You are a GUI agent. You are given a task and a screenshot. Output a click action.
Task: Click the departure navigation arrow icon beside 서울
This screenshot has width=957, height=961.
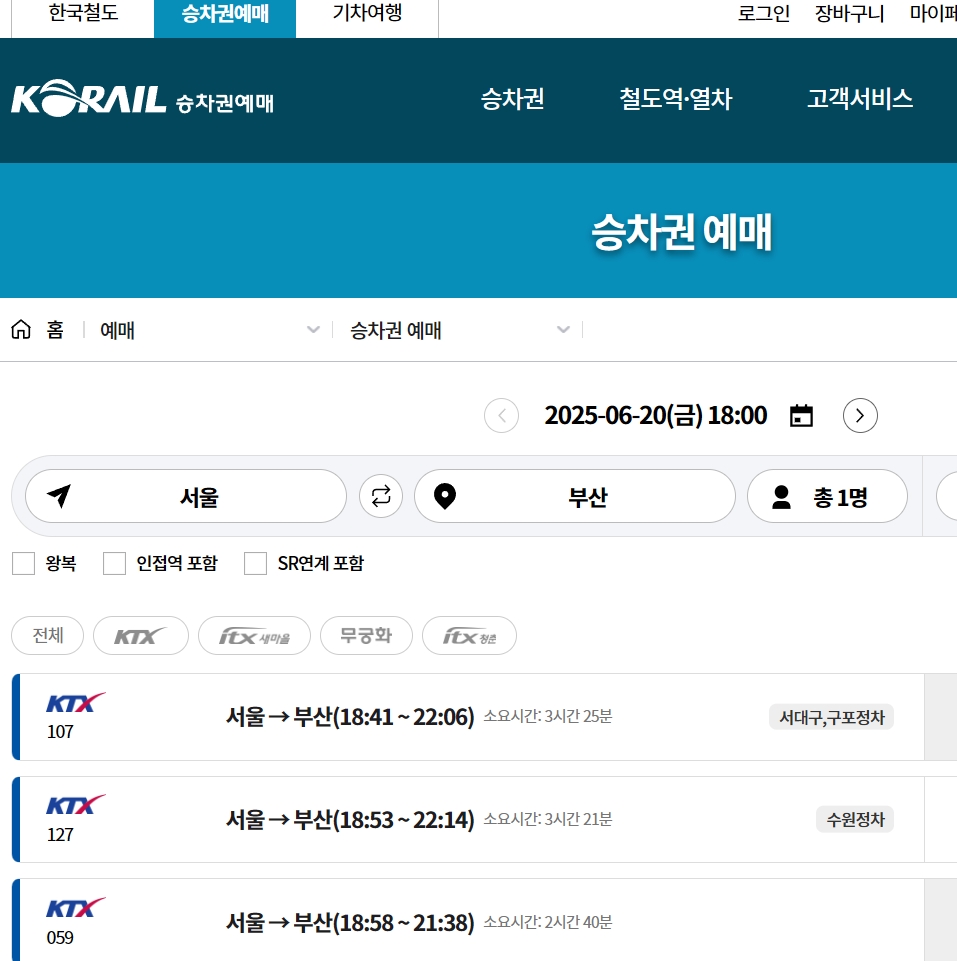[58, 496]
